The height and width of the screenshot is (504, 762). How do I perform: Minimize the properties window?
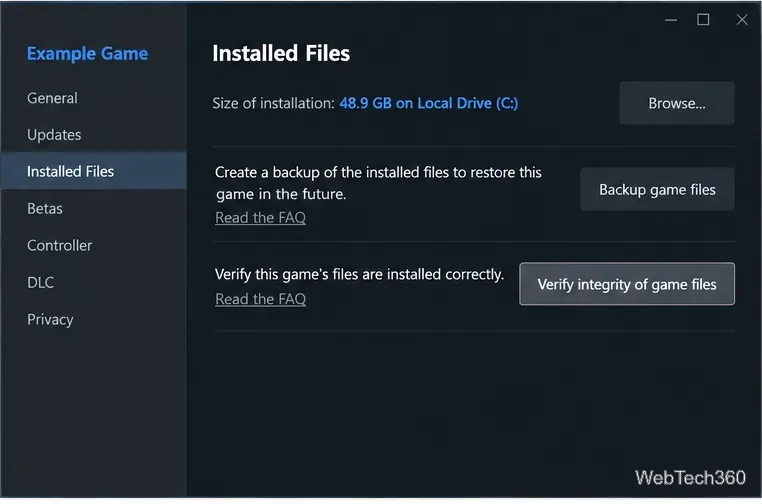coord(671,20)
